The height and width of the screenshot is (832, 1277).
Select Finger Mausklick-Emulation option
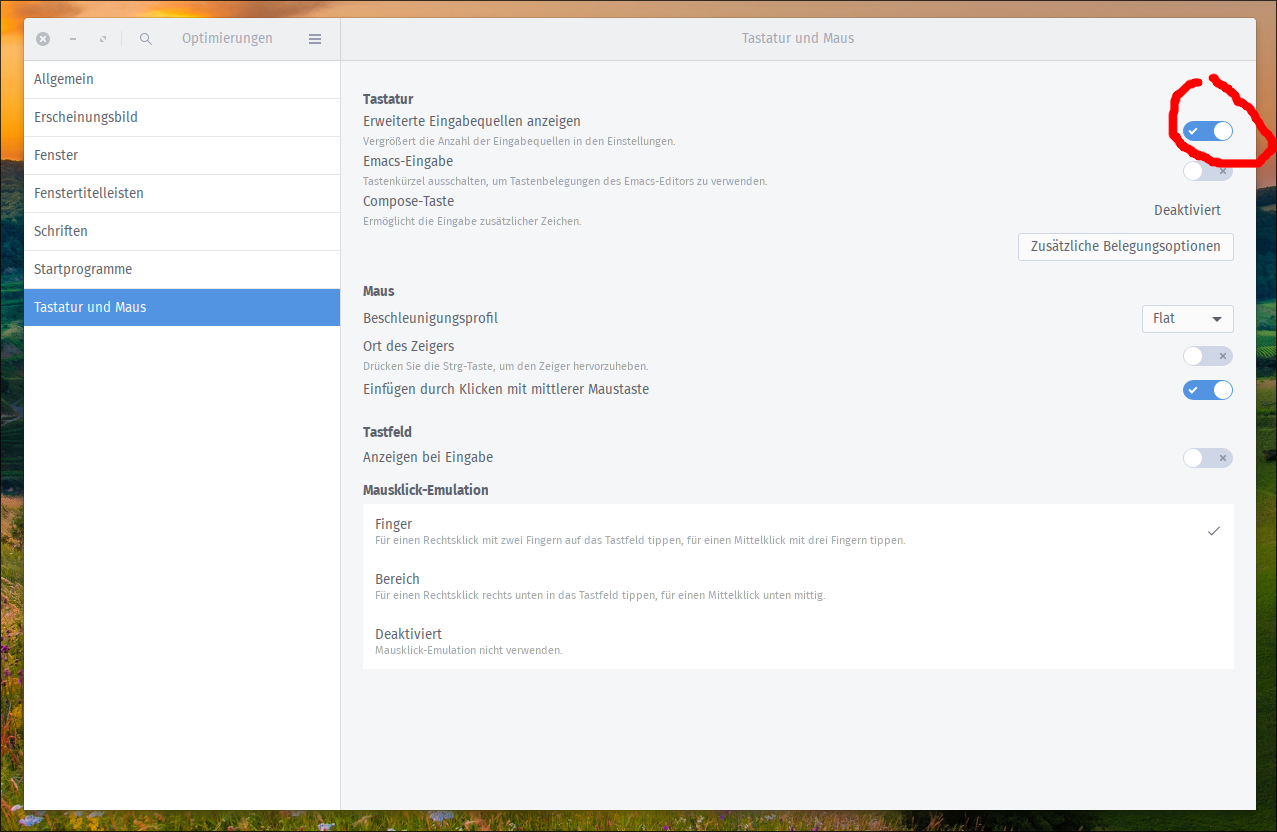pyautogui.click(x=798, y=531)
